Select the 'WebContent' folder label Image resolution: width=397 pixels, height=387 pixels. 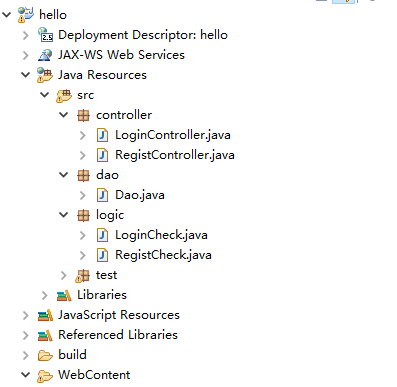(94, 375)
